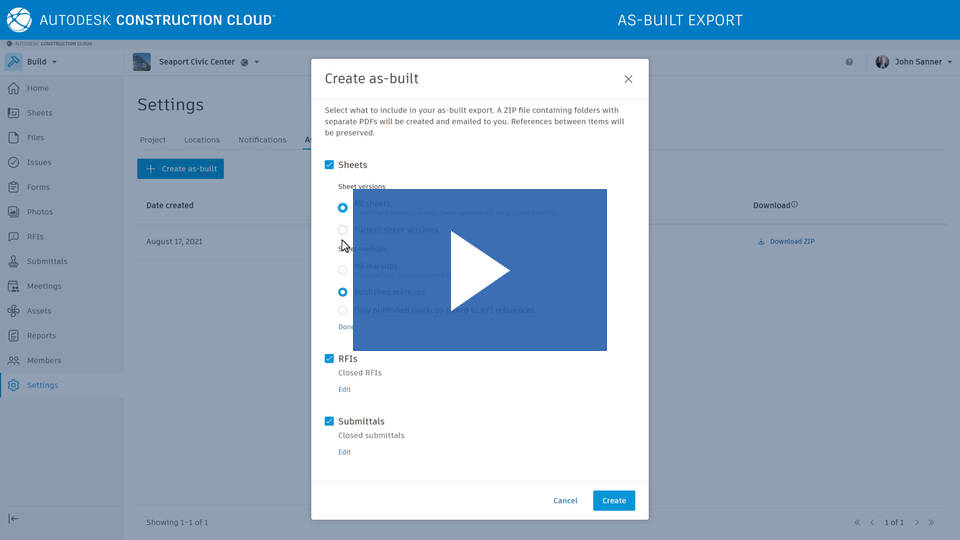The image size is (960, 540).
Task: Click the Date created column header
Action: tap(170, 205)
